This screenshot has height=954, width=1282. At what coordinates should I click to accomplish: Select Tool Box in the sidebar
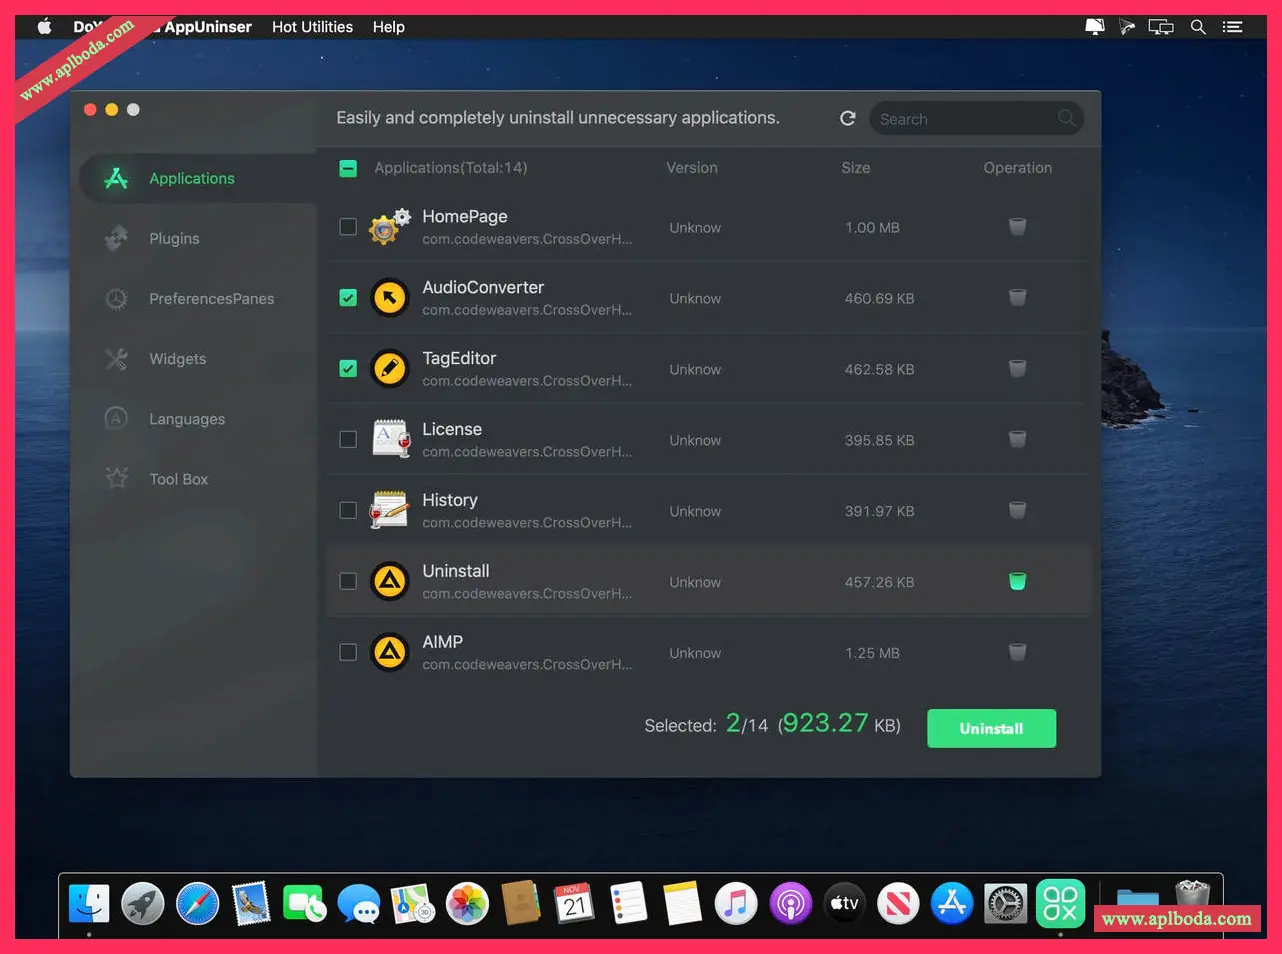(178, 479)
